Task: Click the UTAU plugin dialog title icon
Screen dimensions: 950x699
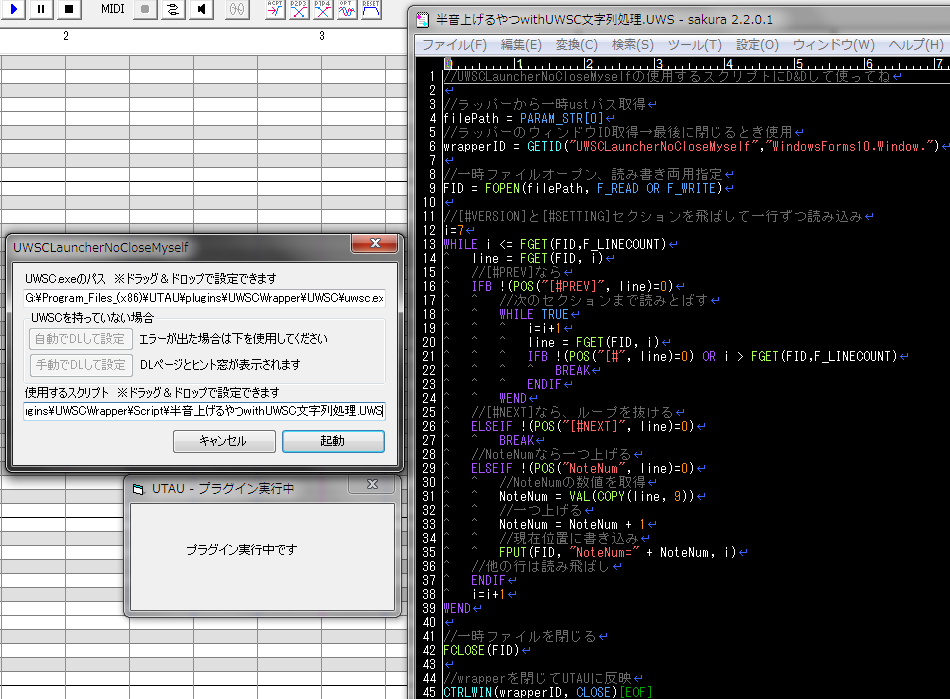Action: pyautogui.click(x=139, y=489)
